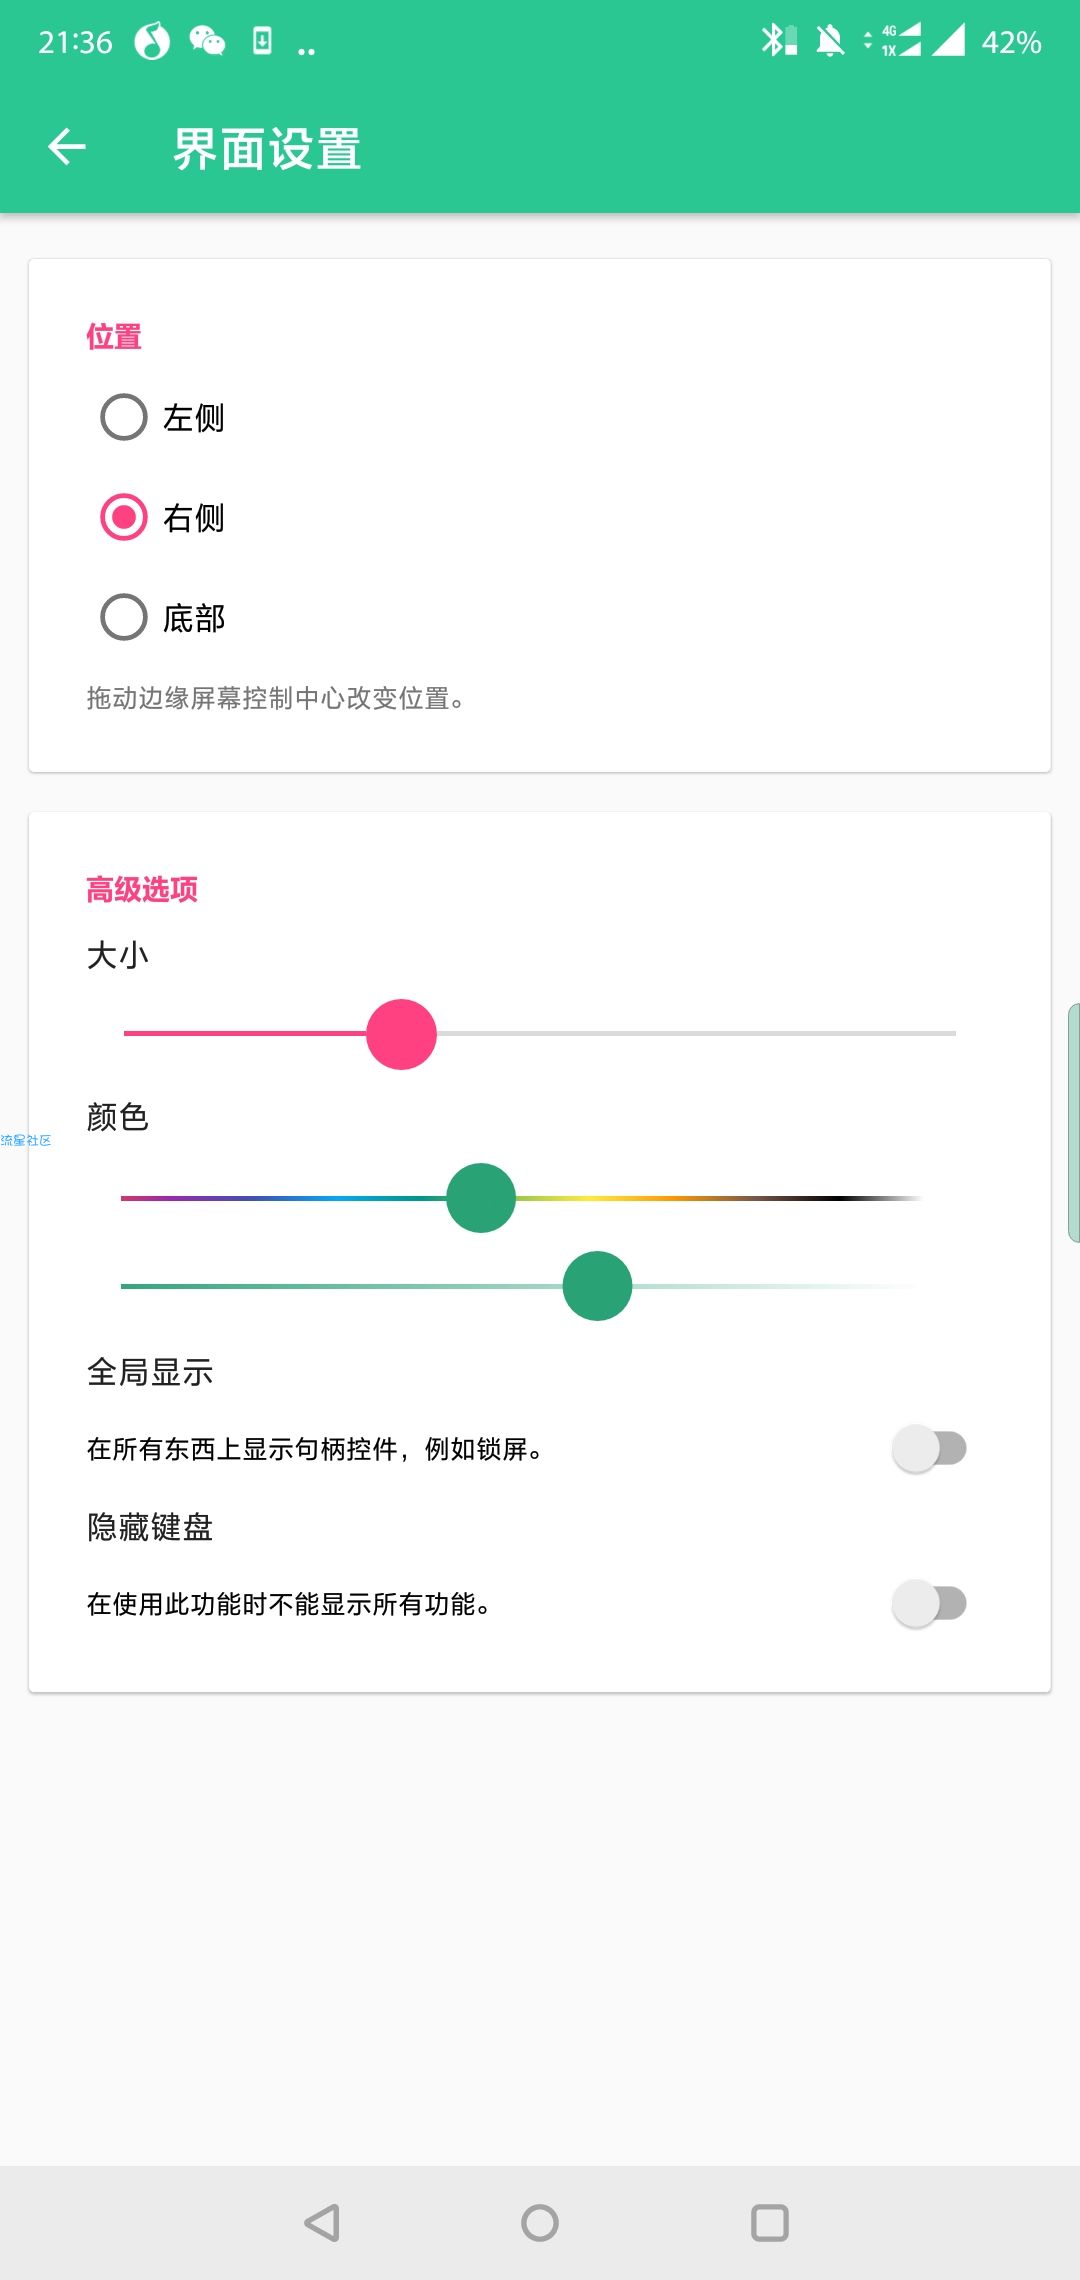Tap the first notification icon beside the clock
This screenshot has width=1080, height=2280.
point(152,41)
